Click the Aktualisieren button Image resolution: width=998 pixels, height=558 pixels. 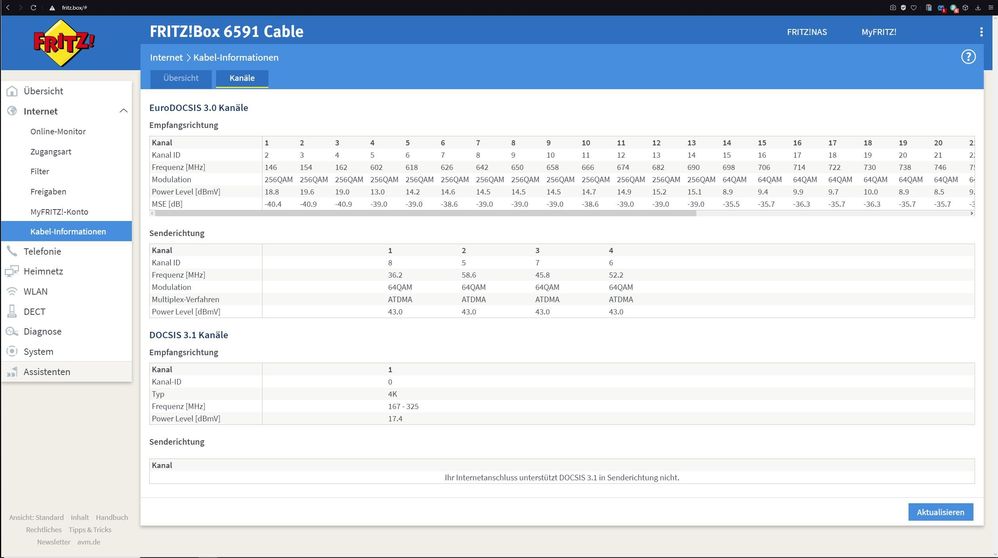(x=940, y=512)
